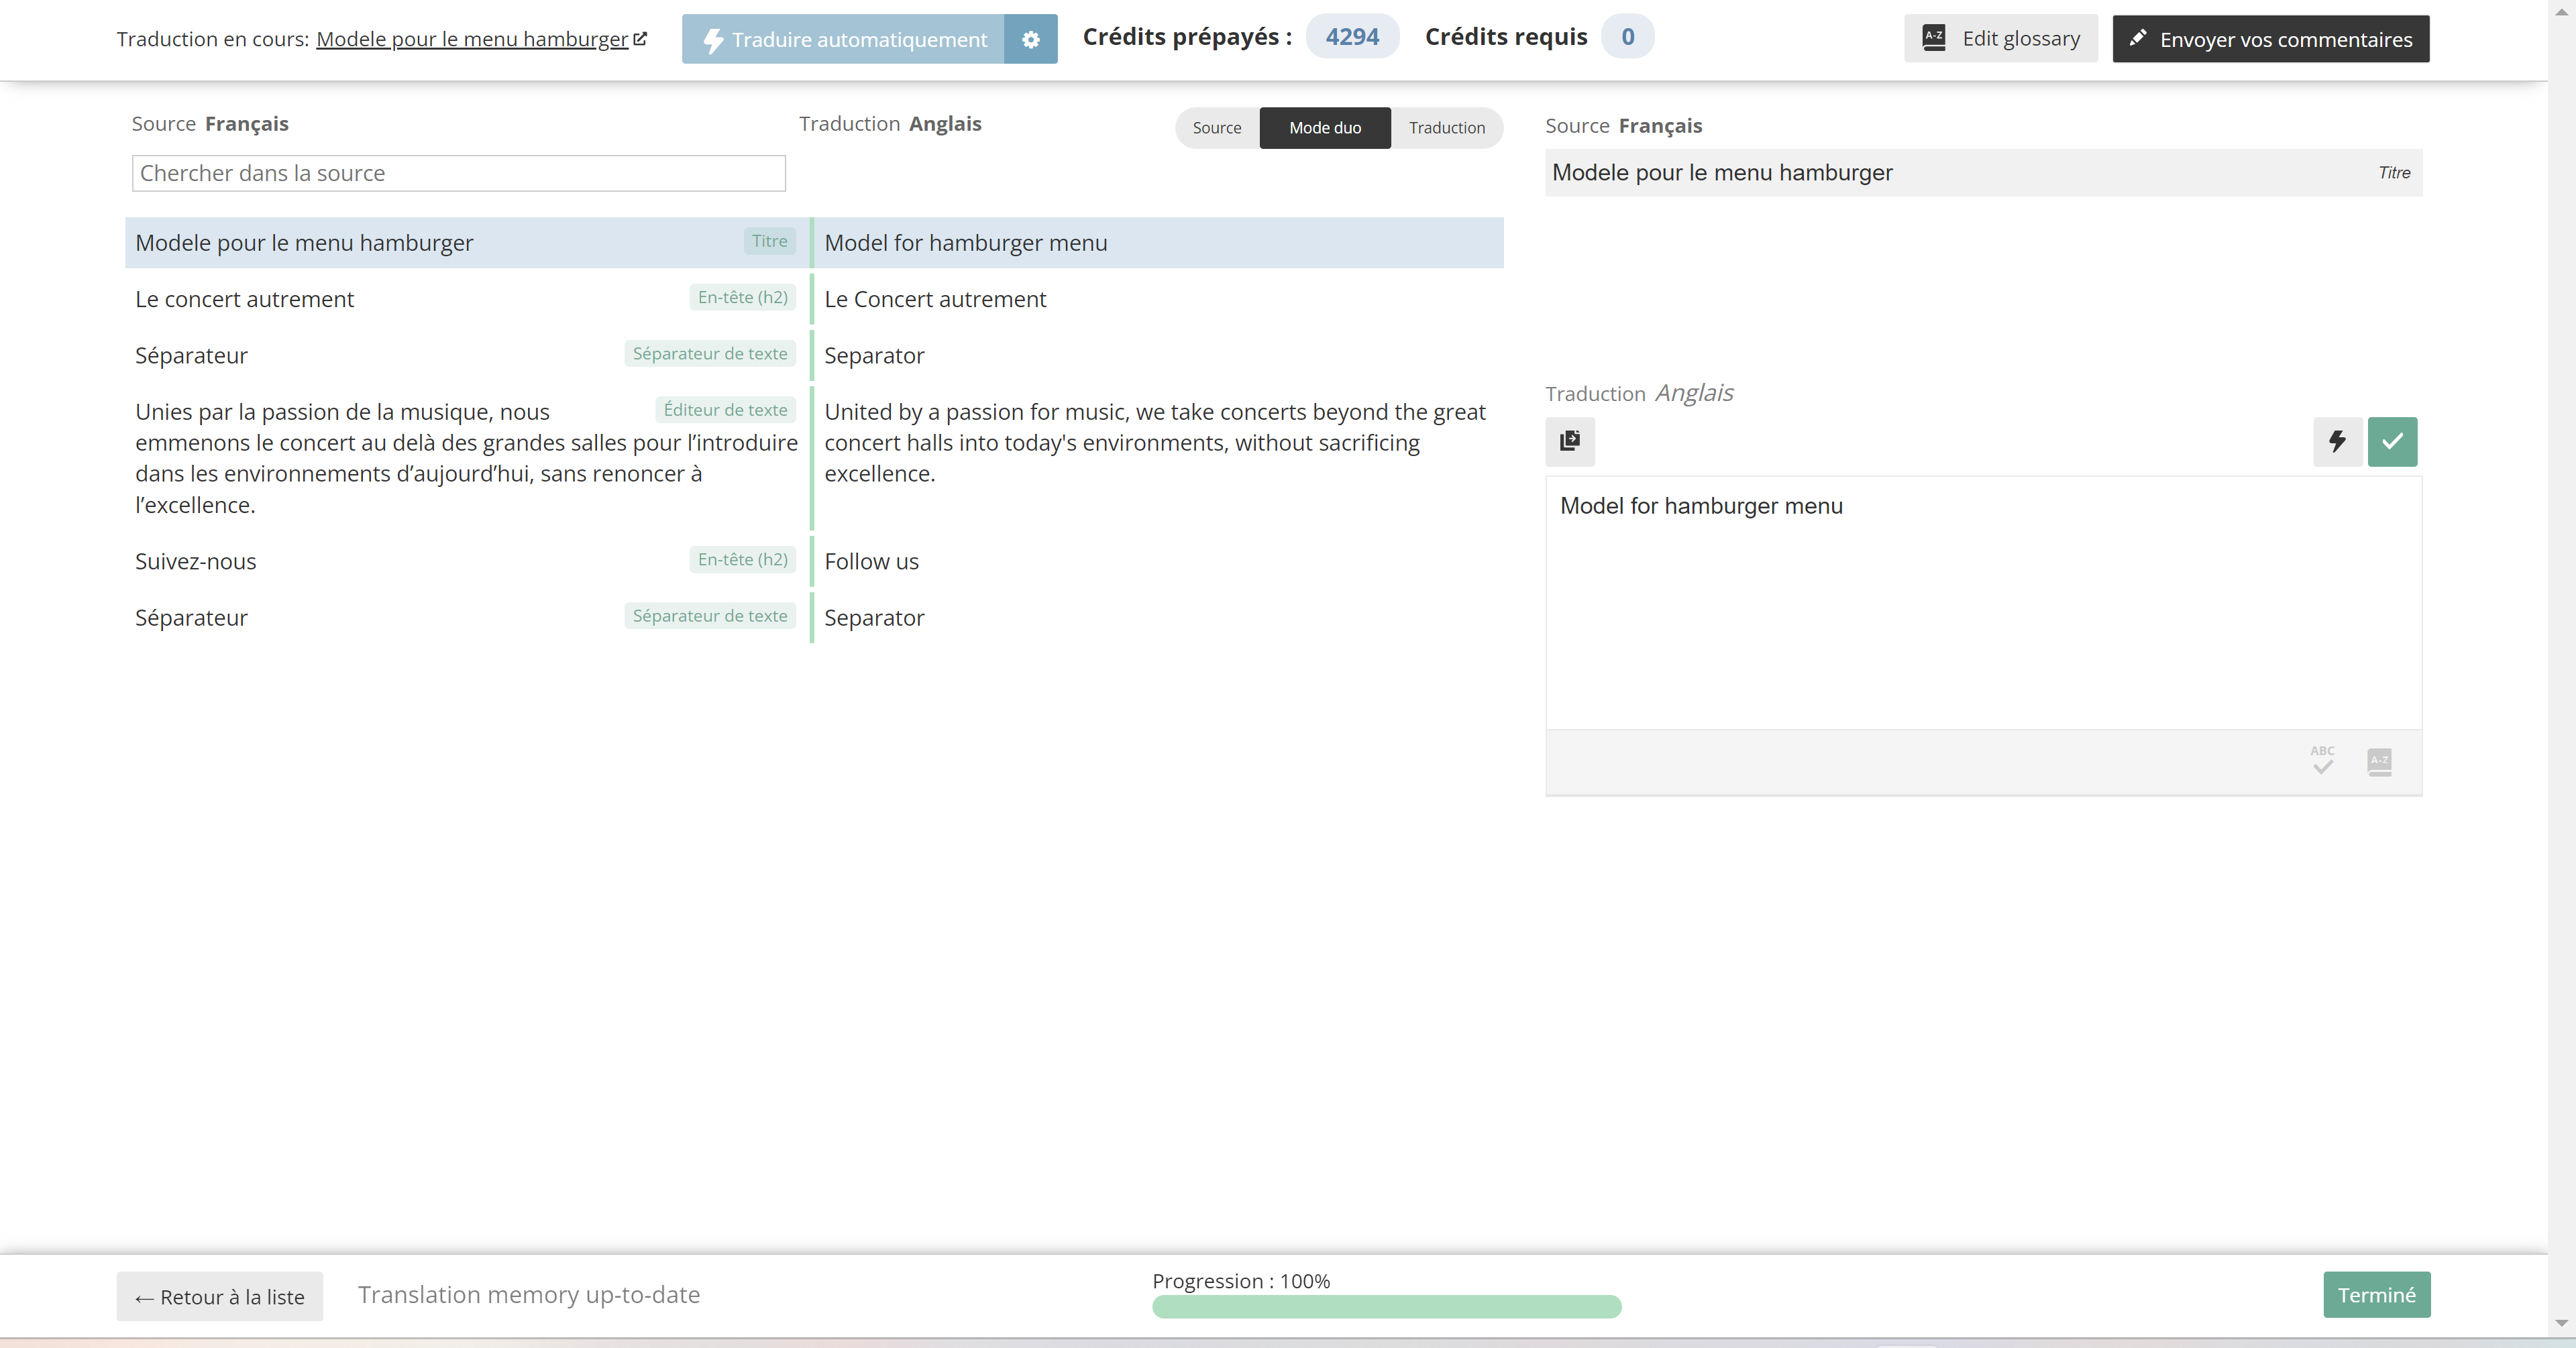Click Traduire automatiquement button
The width and height of the screenshot is (2576, 1348).
click(x=843, y=39)
